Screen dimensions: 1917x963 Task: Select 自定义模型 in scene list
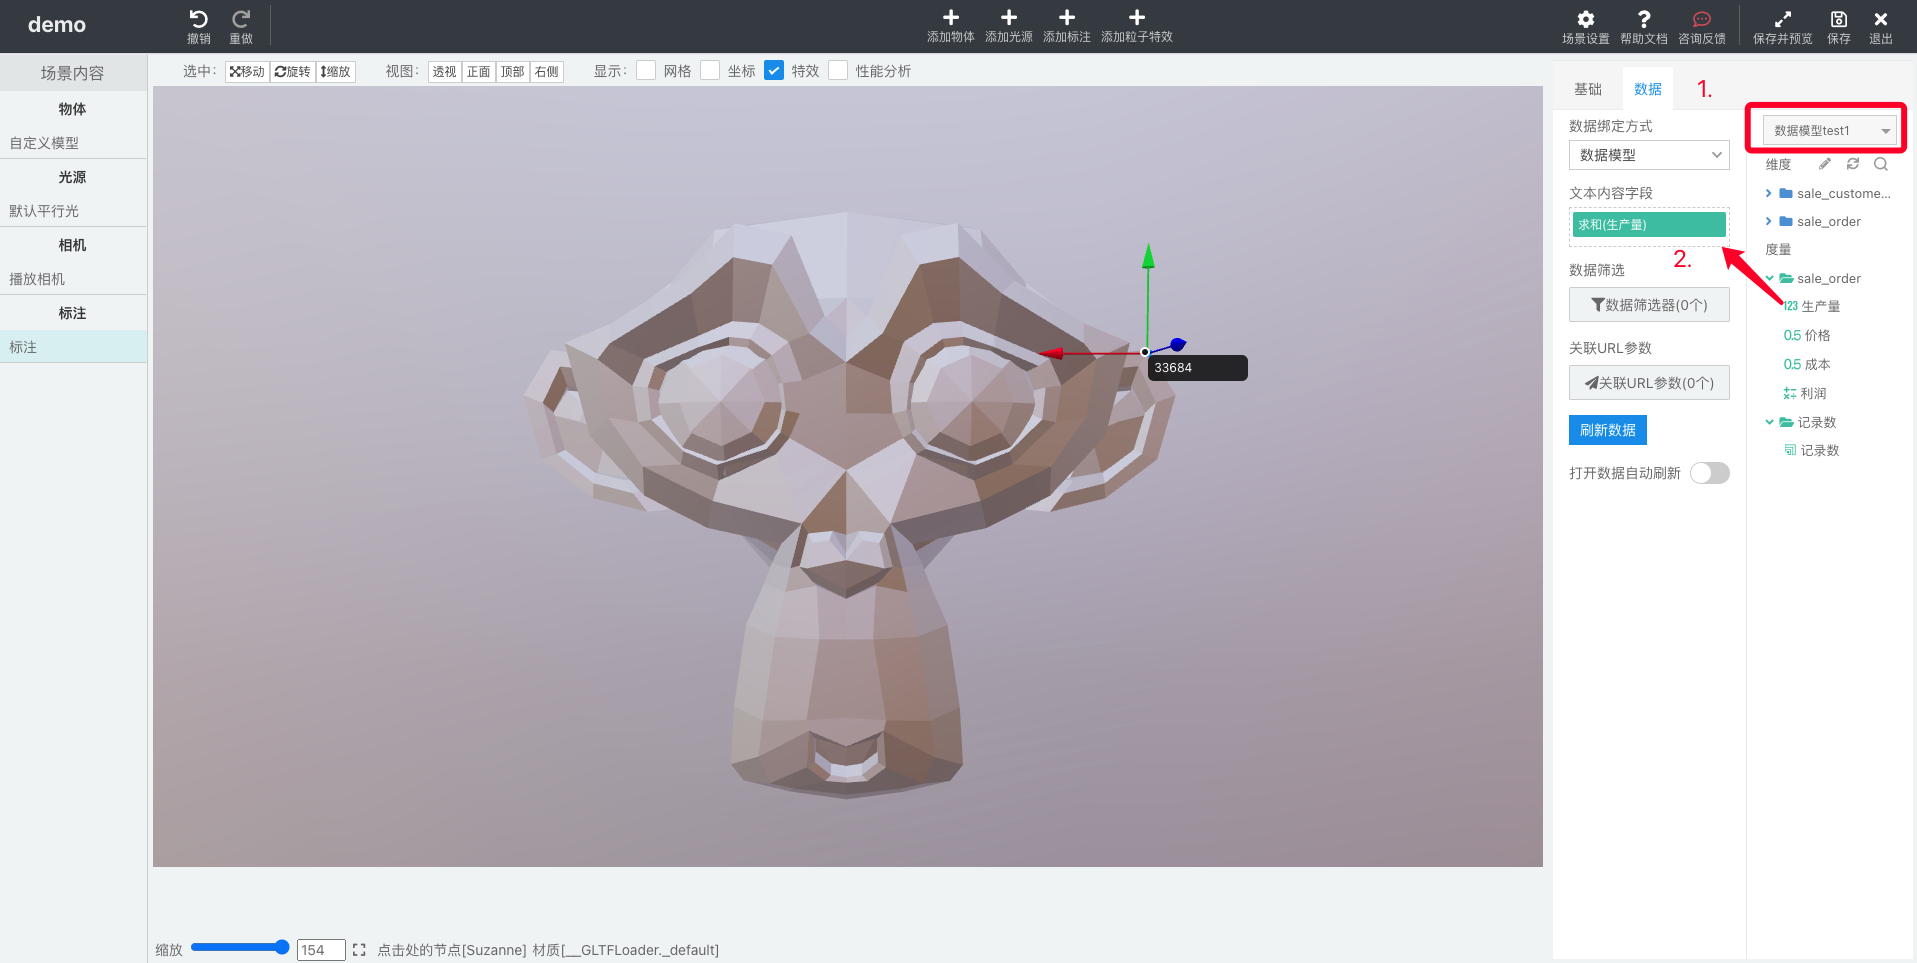pos(74,143)
